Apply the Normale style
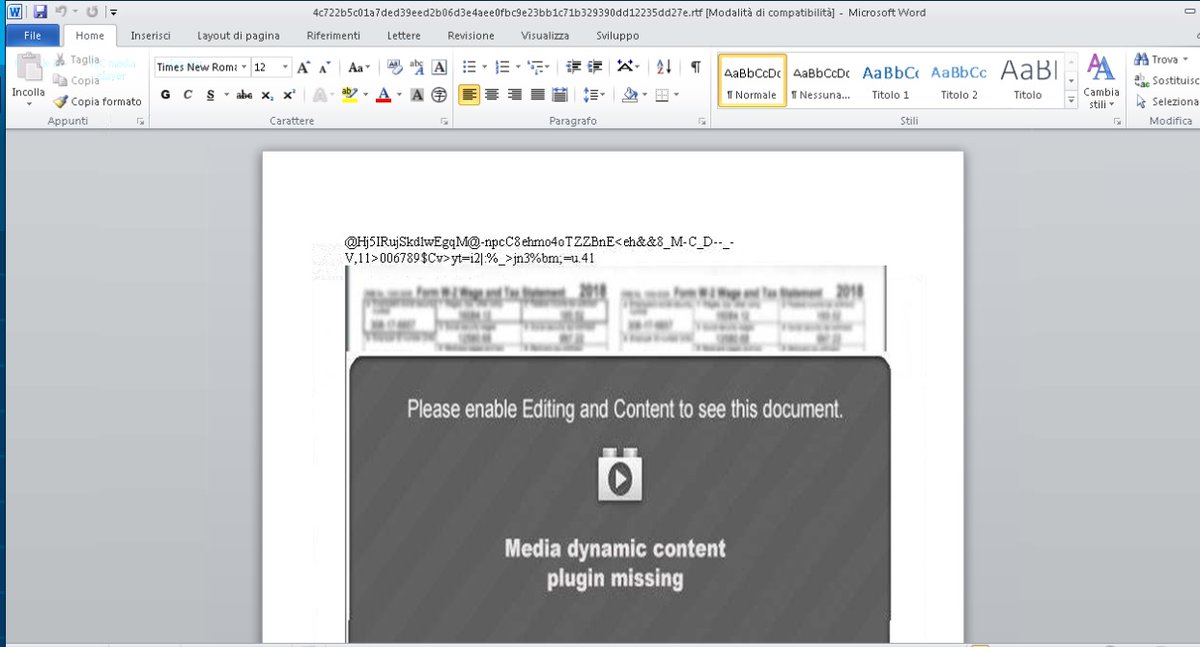The width and height of the screenshot is (1200, 647). coord(752,80)
